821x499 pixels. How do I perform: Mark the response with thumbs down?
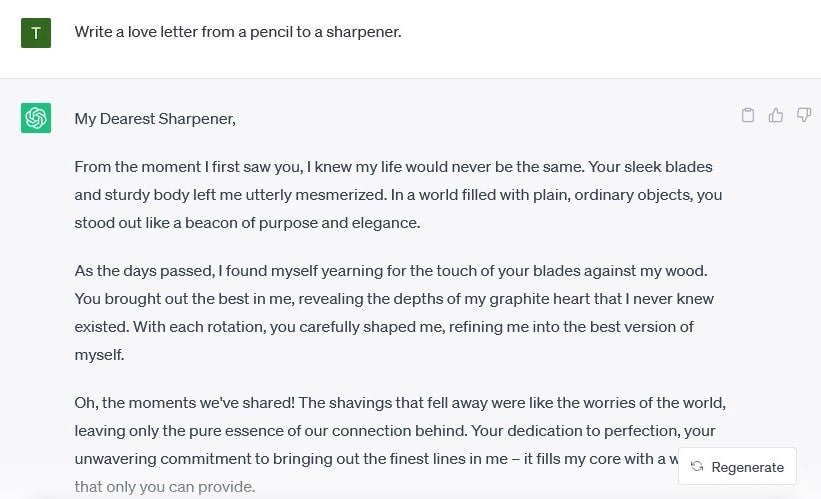[x=804, y=115]
